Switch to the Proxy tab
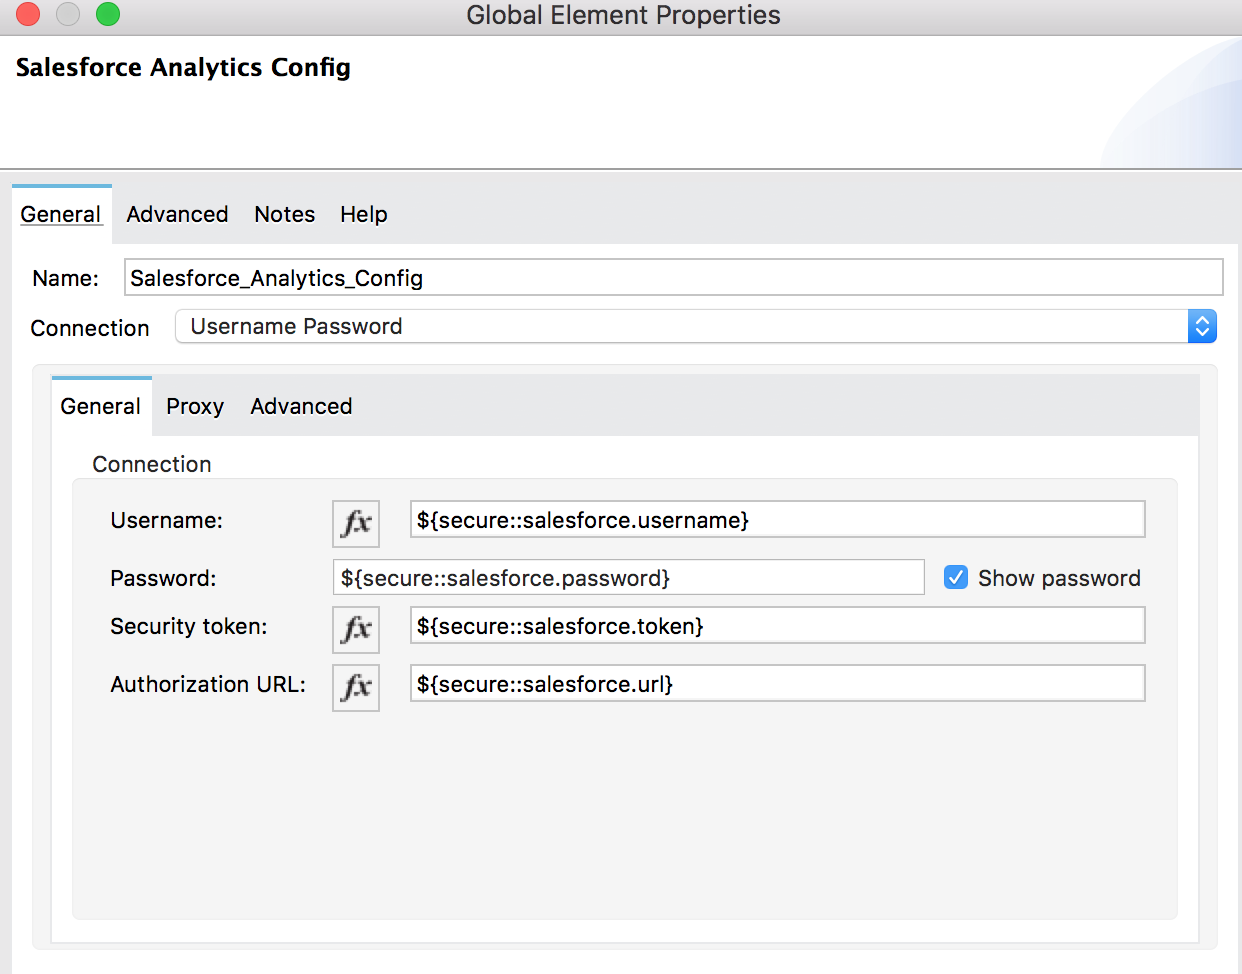 click(195, 406)
